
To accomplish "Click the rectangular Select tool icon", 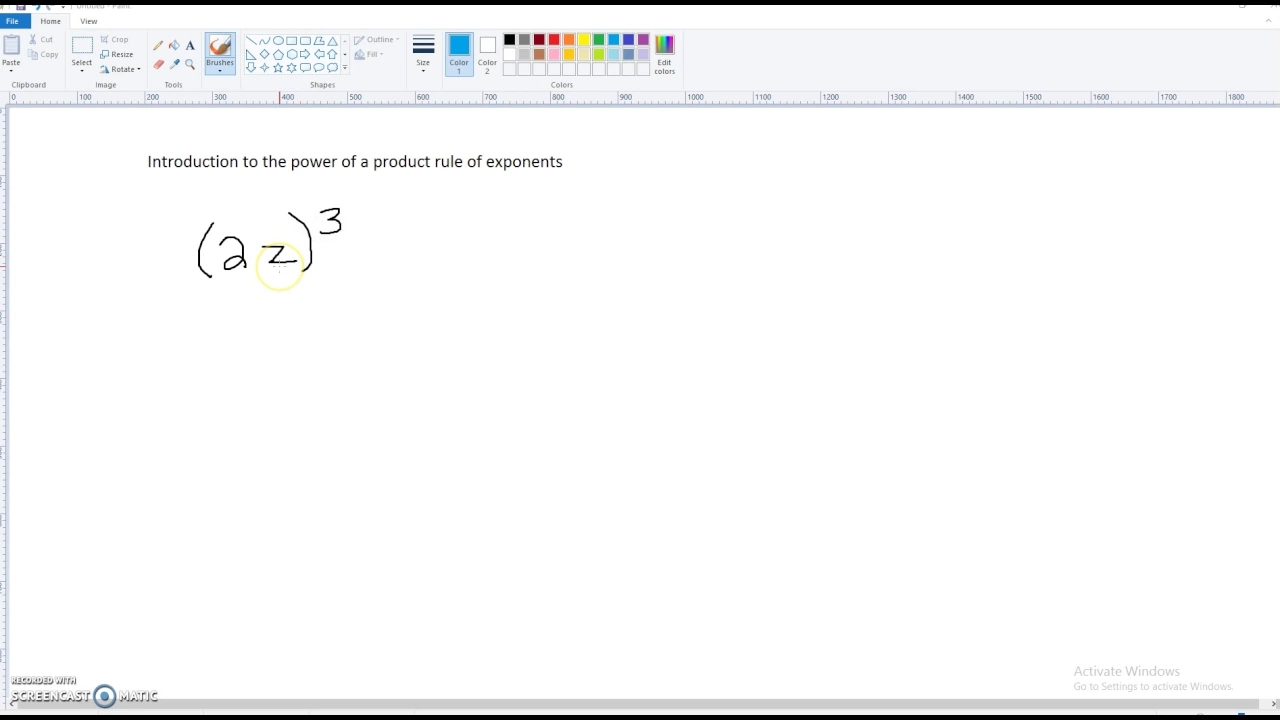I will [82, 46].
